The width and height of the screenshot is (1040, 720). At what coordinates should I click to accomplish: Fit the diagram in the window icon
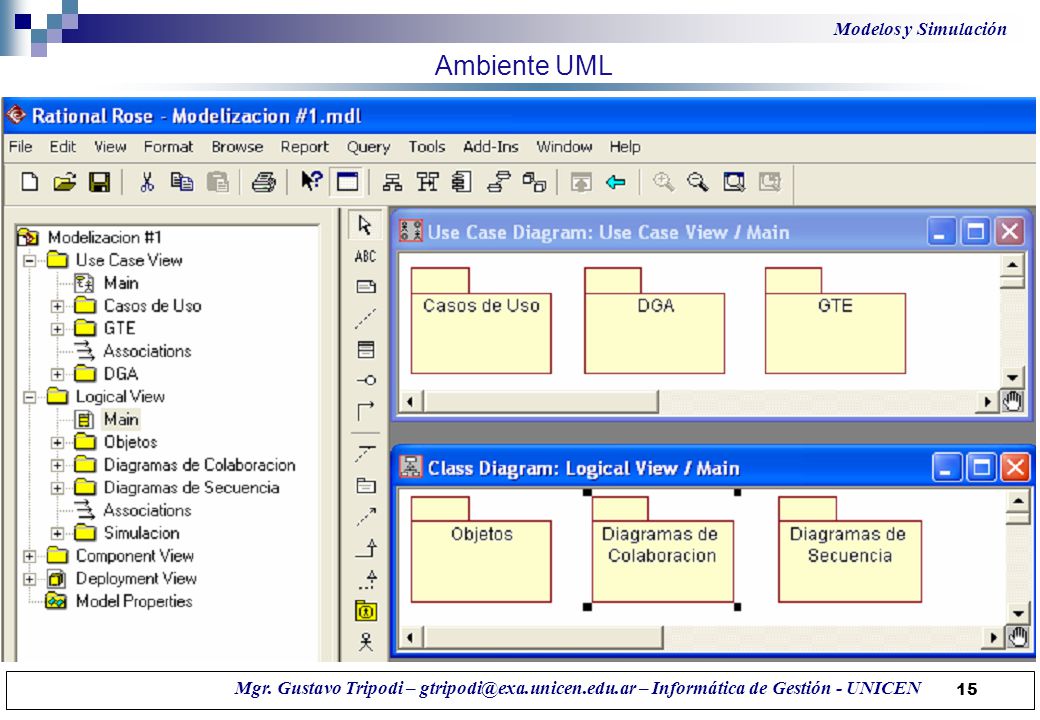(x=734, y=182)
